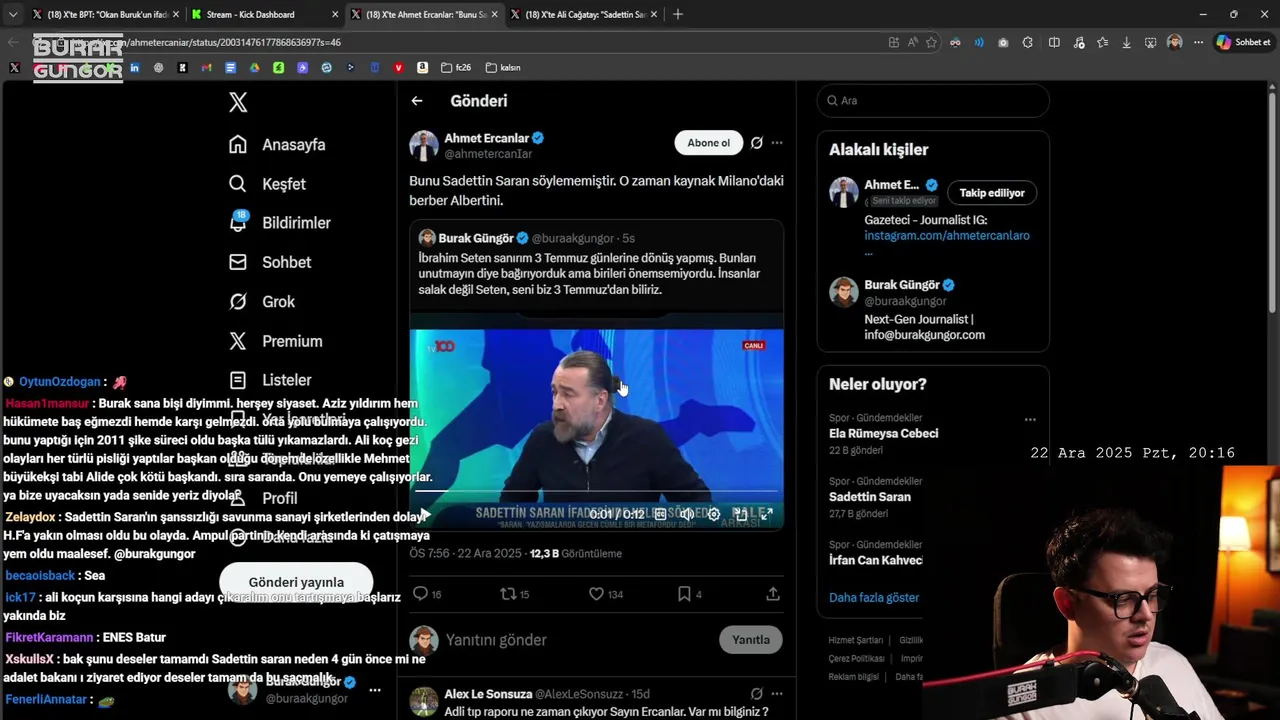Click the Yanıtını gönder reply field

[578, 640]
